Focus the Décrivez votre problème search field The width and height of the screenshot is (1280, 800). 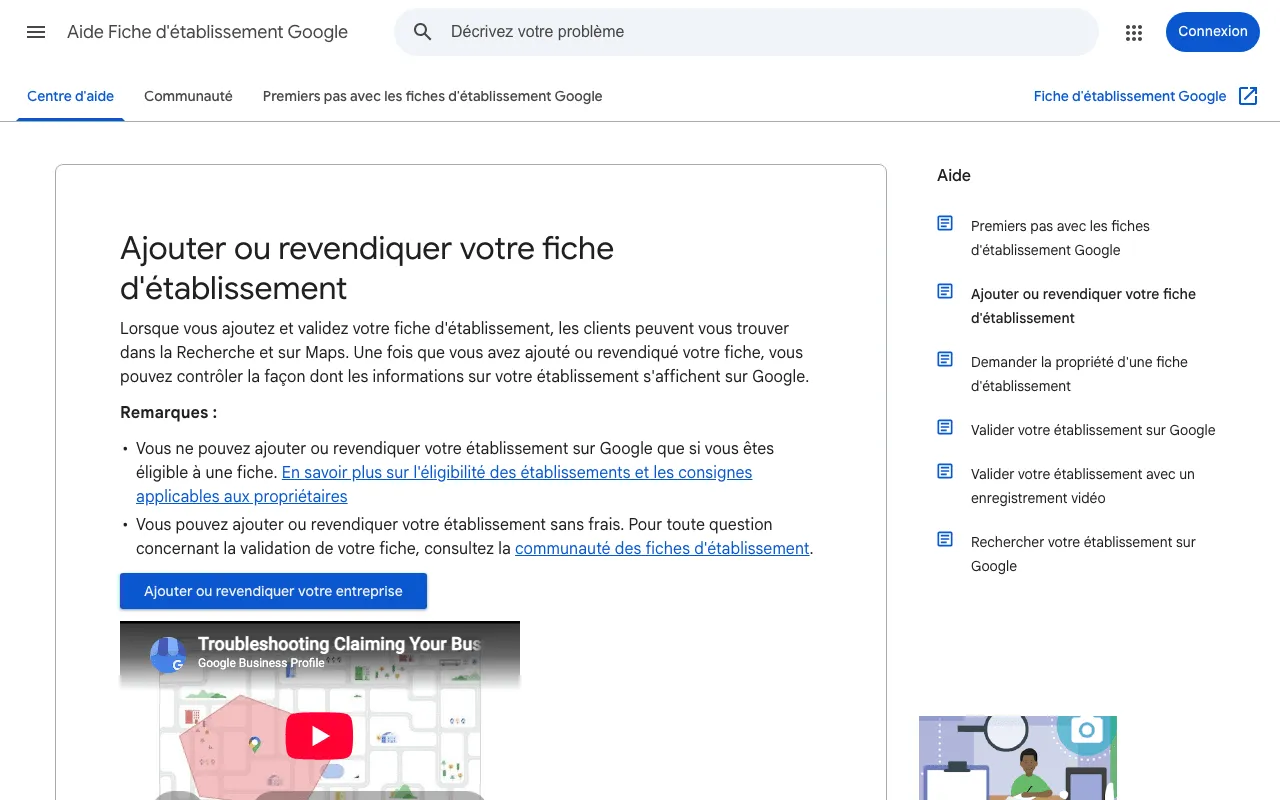746,32
